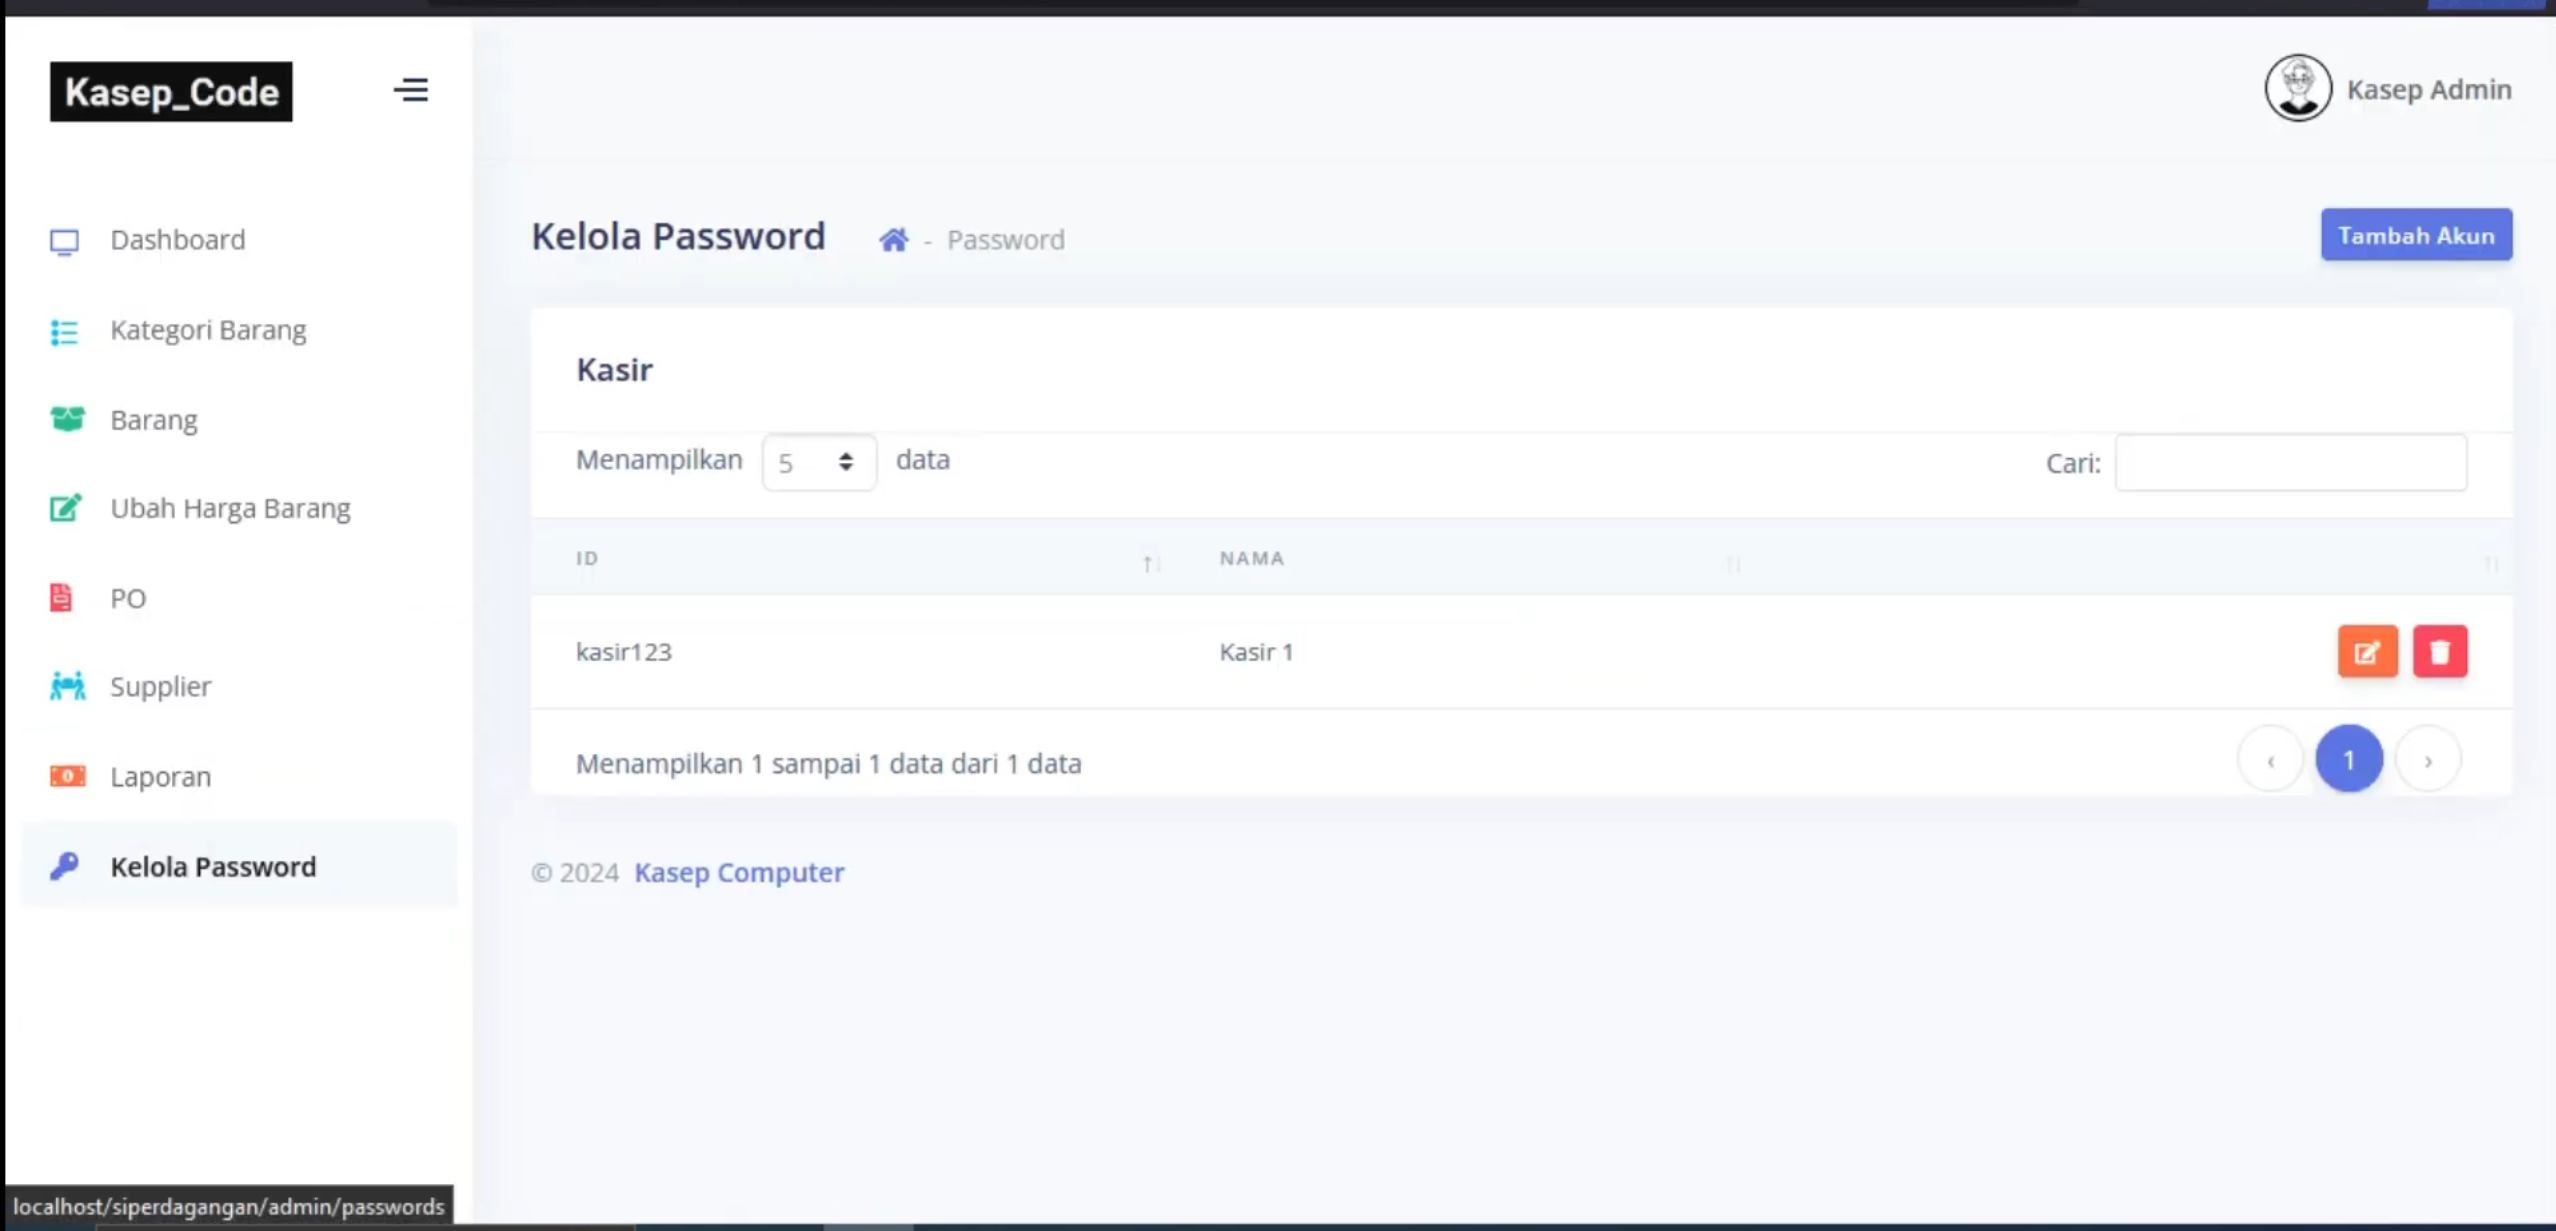Screen dimensions: 2556x1231
Task: Click the Barang box icon
Action: coord(67,419)
